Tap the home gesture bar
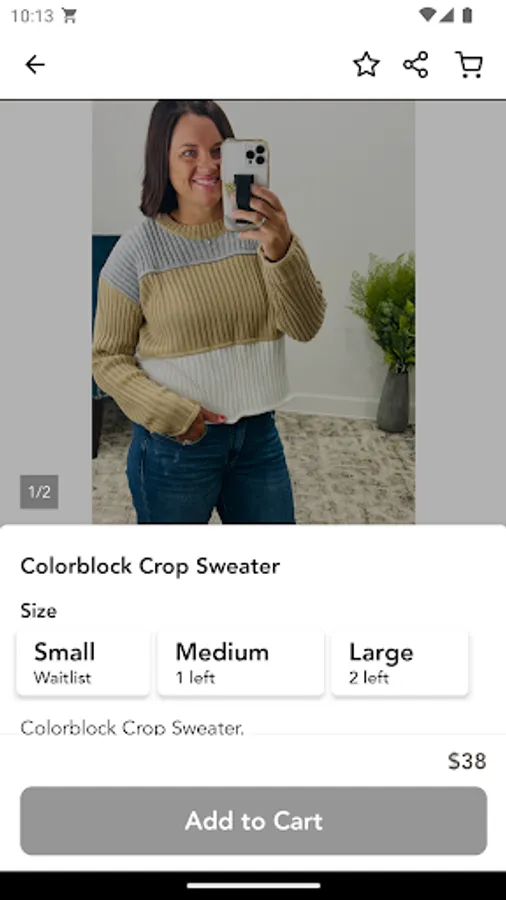The height and width of the screenshot is (900, 506). [254, 886]
